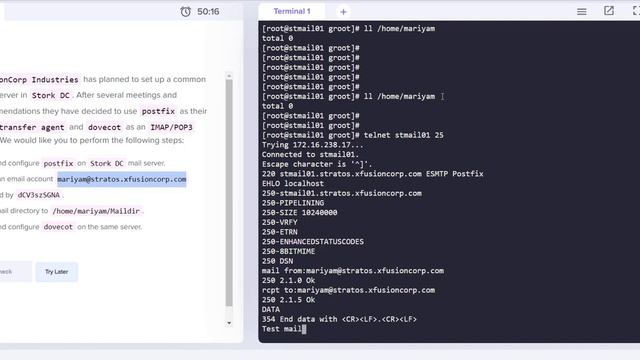
Task: Click the '250-8BITMIME' terminal line
Action: (x=288, y=251)
